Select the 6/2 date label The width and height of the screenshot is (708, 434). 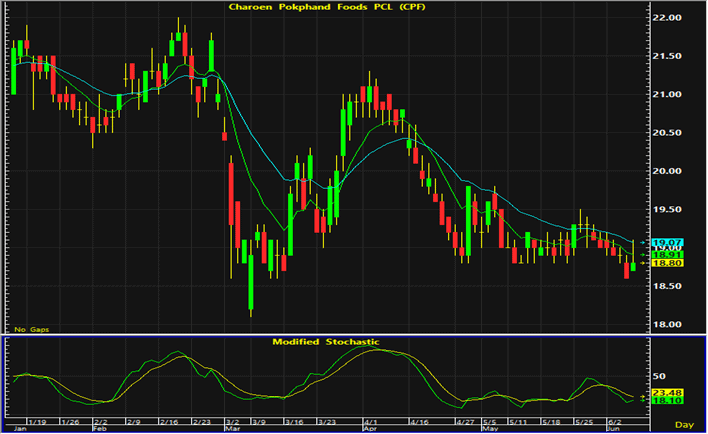click(x=615, y=422)
